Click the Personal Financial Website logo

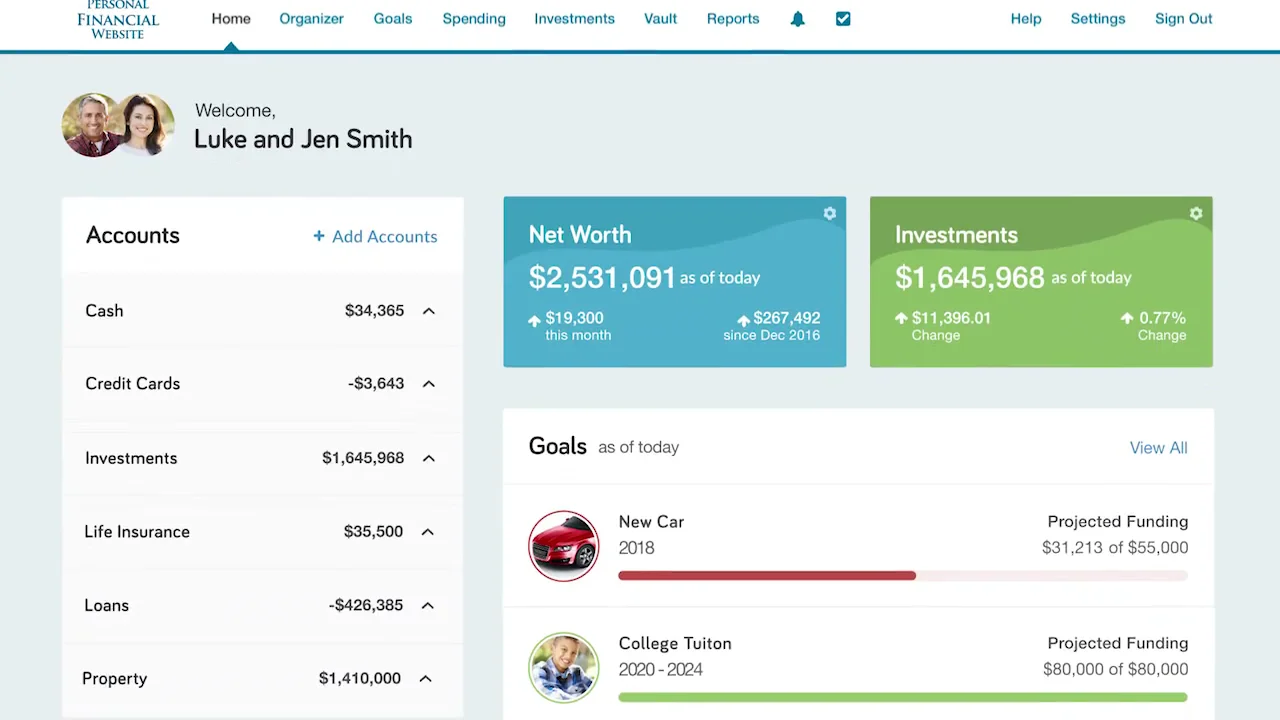point(118,19)
